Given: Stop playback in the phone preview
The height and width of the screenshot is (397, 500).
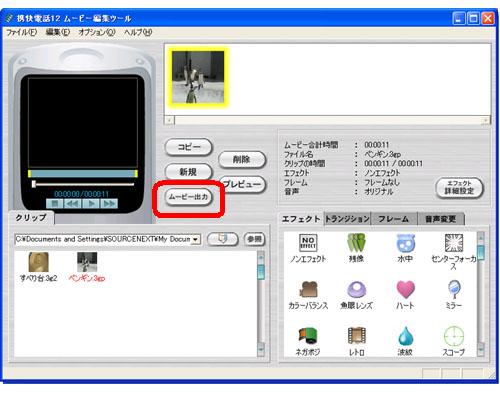Looking at the screenshot, I should tap(55, 203).
